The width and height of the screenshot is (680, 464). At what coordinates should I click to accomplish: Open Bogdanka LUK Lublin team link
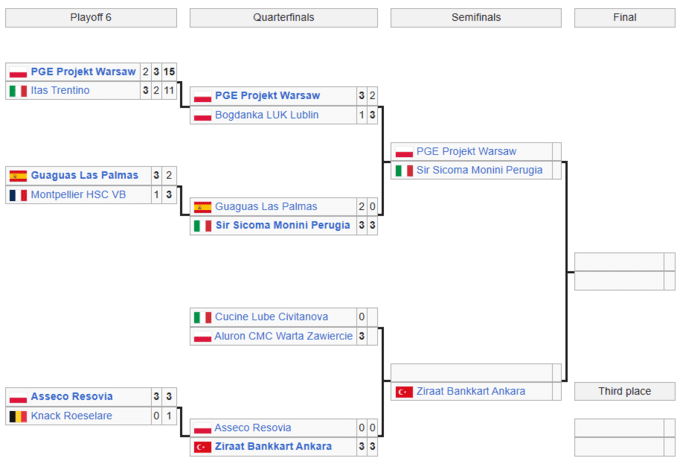[x=267, y=115]
